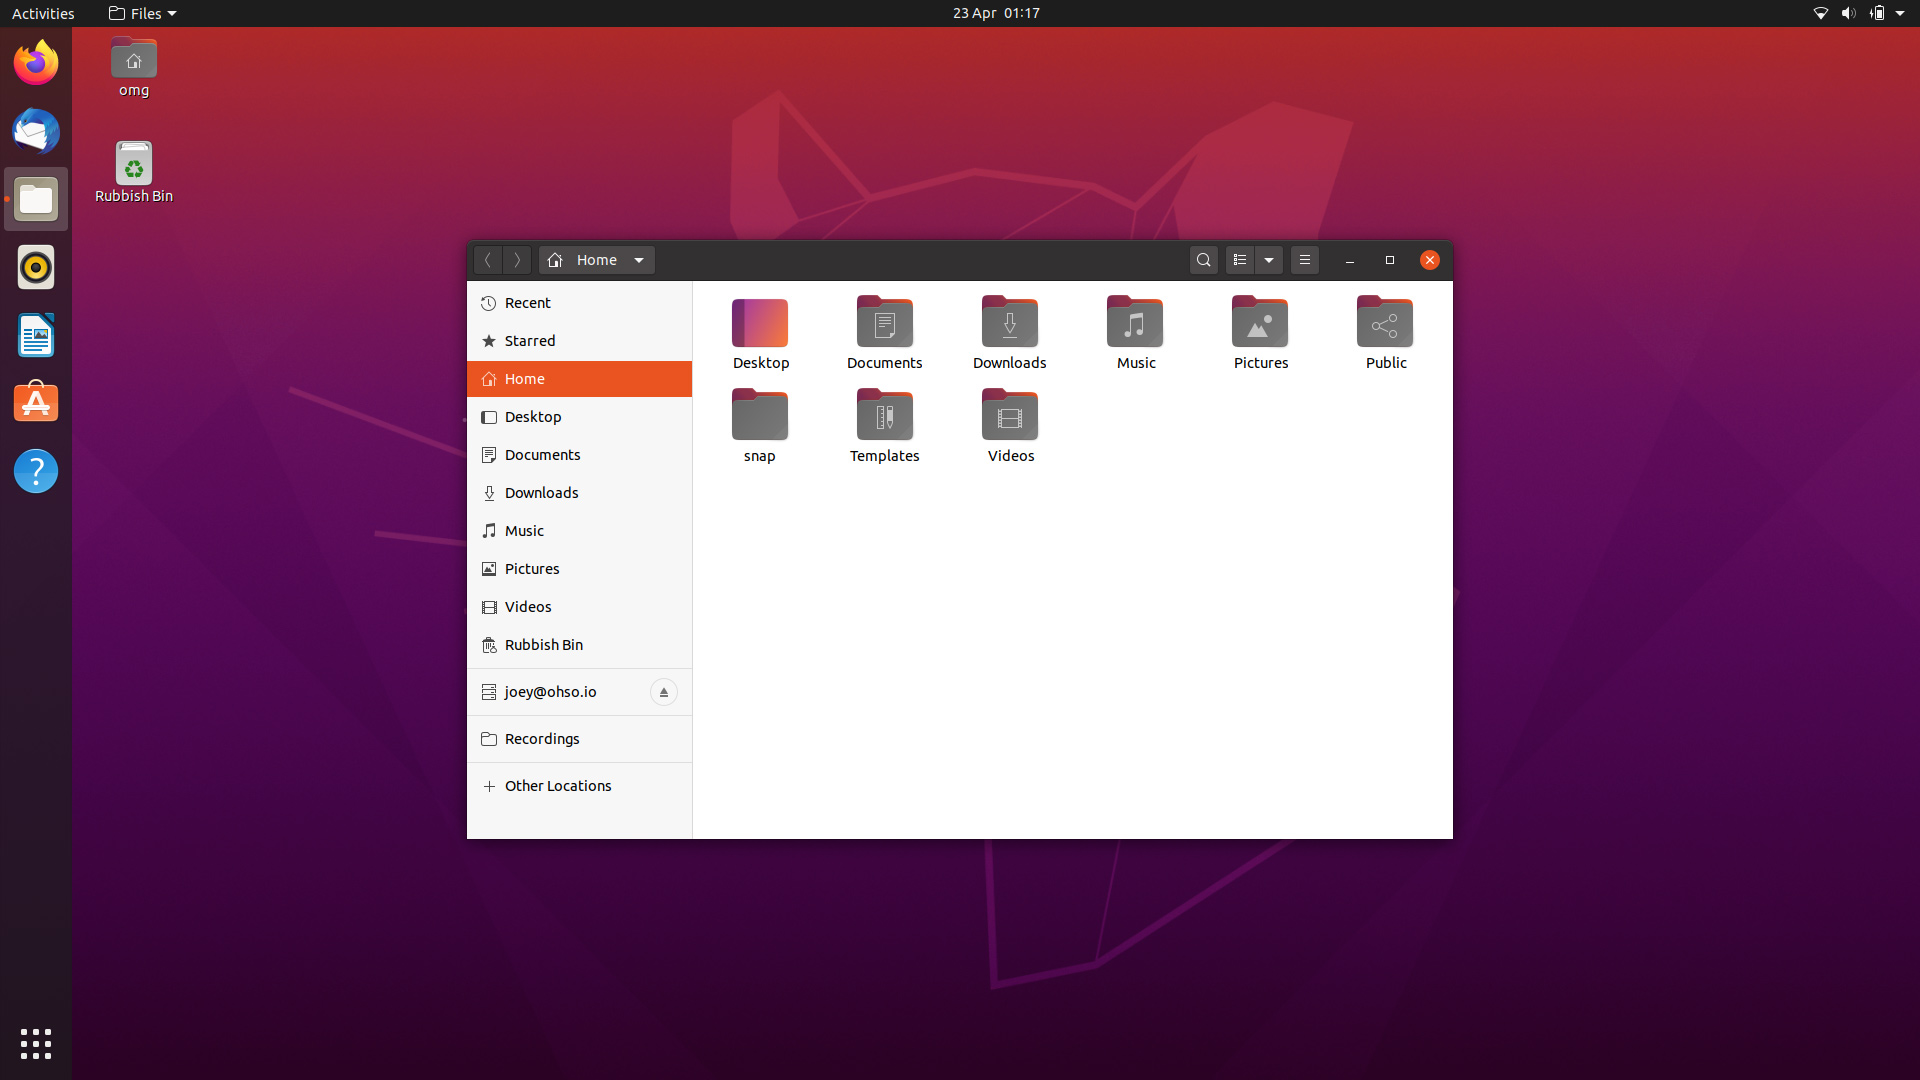Select Recent in the sidebar
The image size is (1920, 1080).
tap(528, 303)
